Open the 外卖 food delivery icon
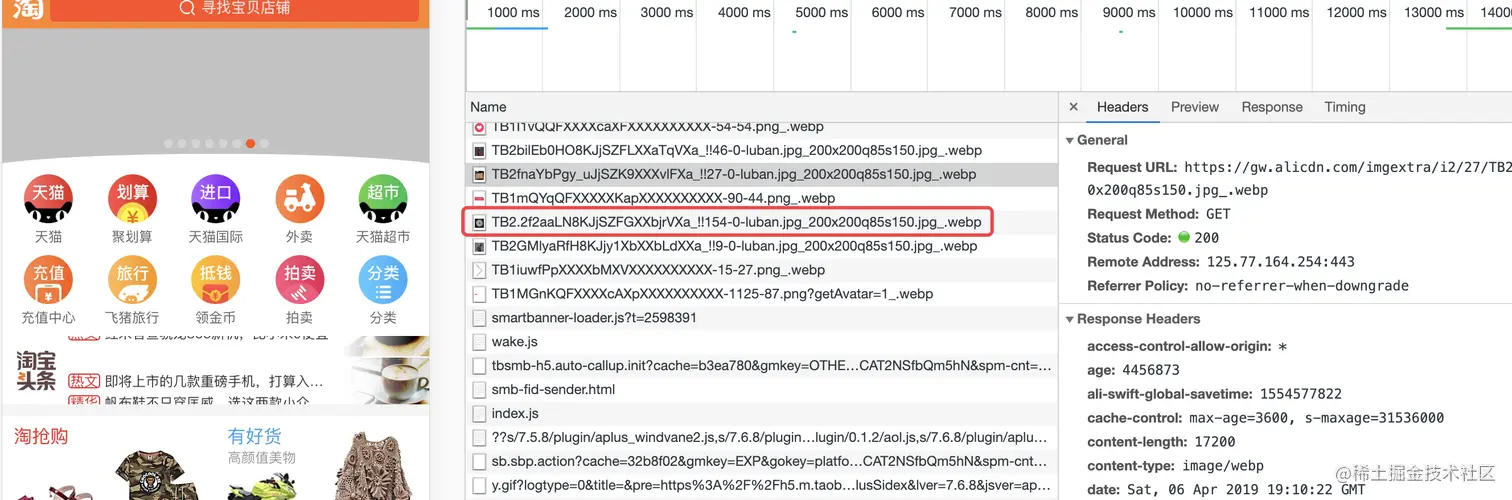Image resolution: width=1512 pixels, height=500 pixels. [x=299, y=200]
